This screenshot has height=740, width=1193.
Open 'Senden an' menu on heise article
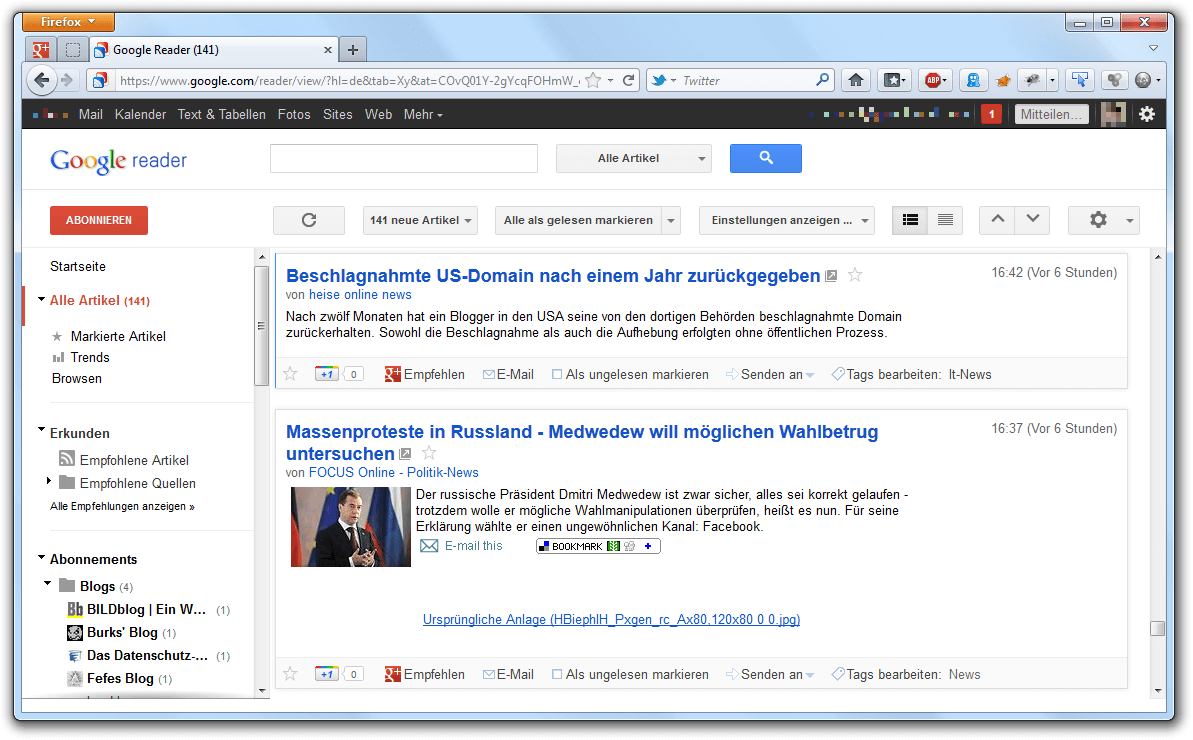click(770, 374)
